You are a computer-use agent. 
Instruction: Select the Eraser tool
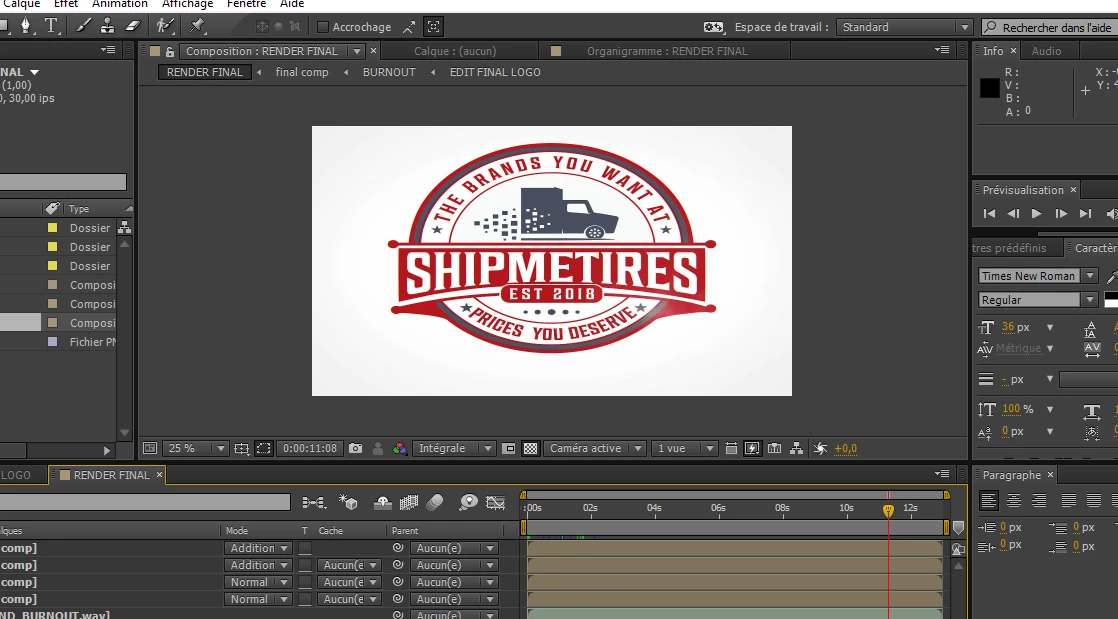tap(133, 26)
